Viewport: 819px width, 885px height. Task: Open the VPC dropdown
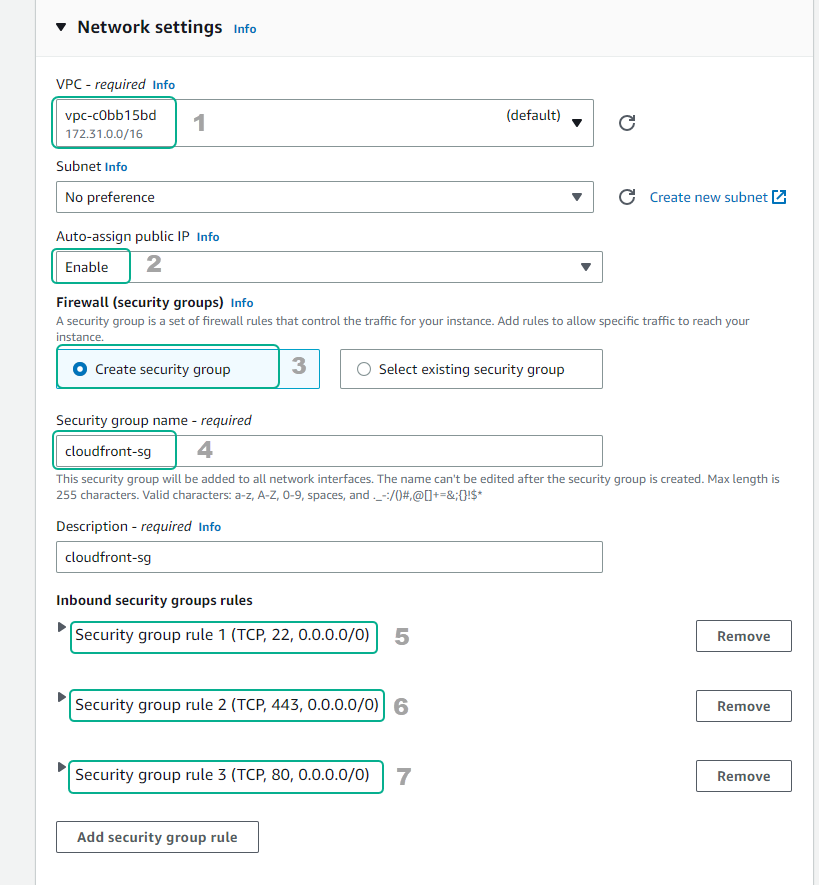click(577, 122)
